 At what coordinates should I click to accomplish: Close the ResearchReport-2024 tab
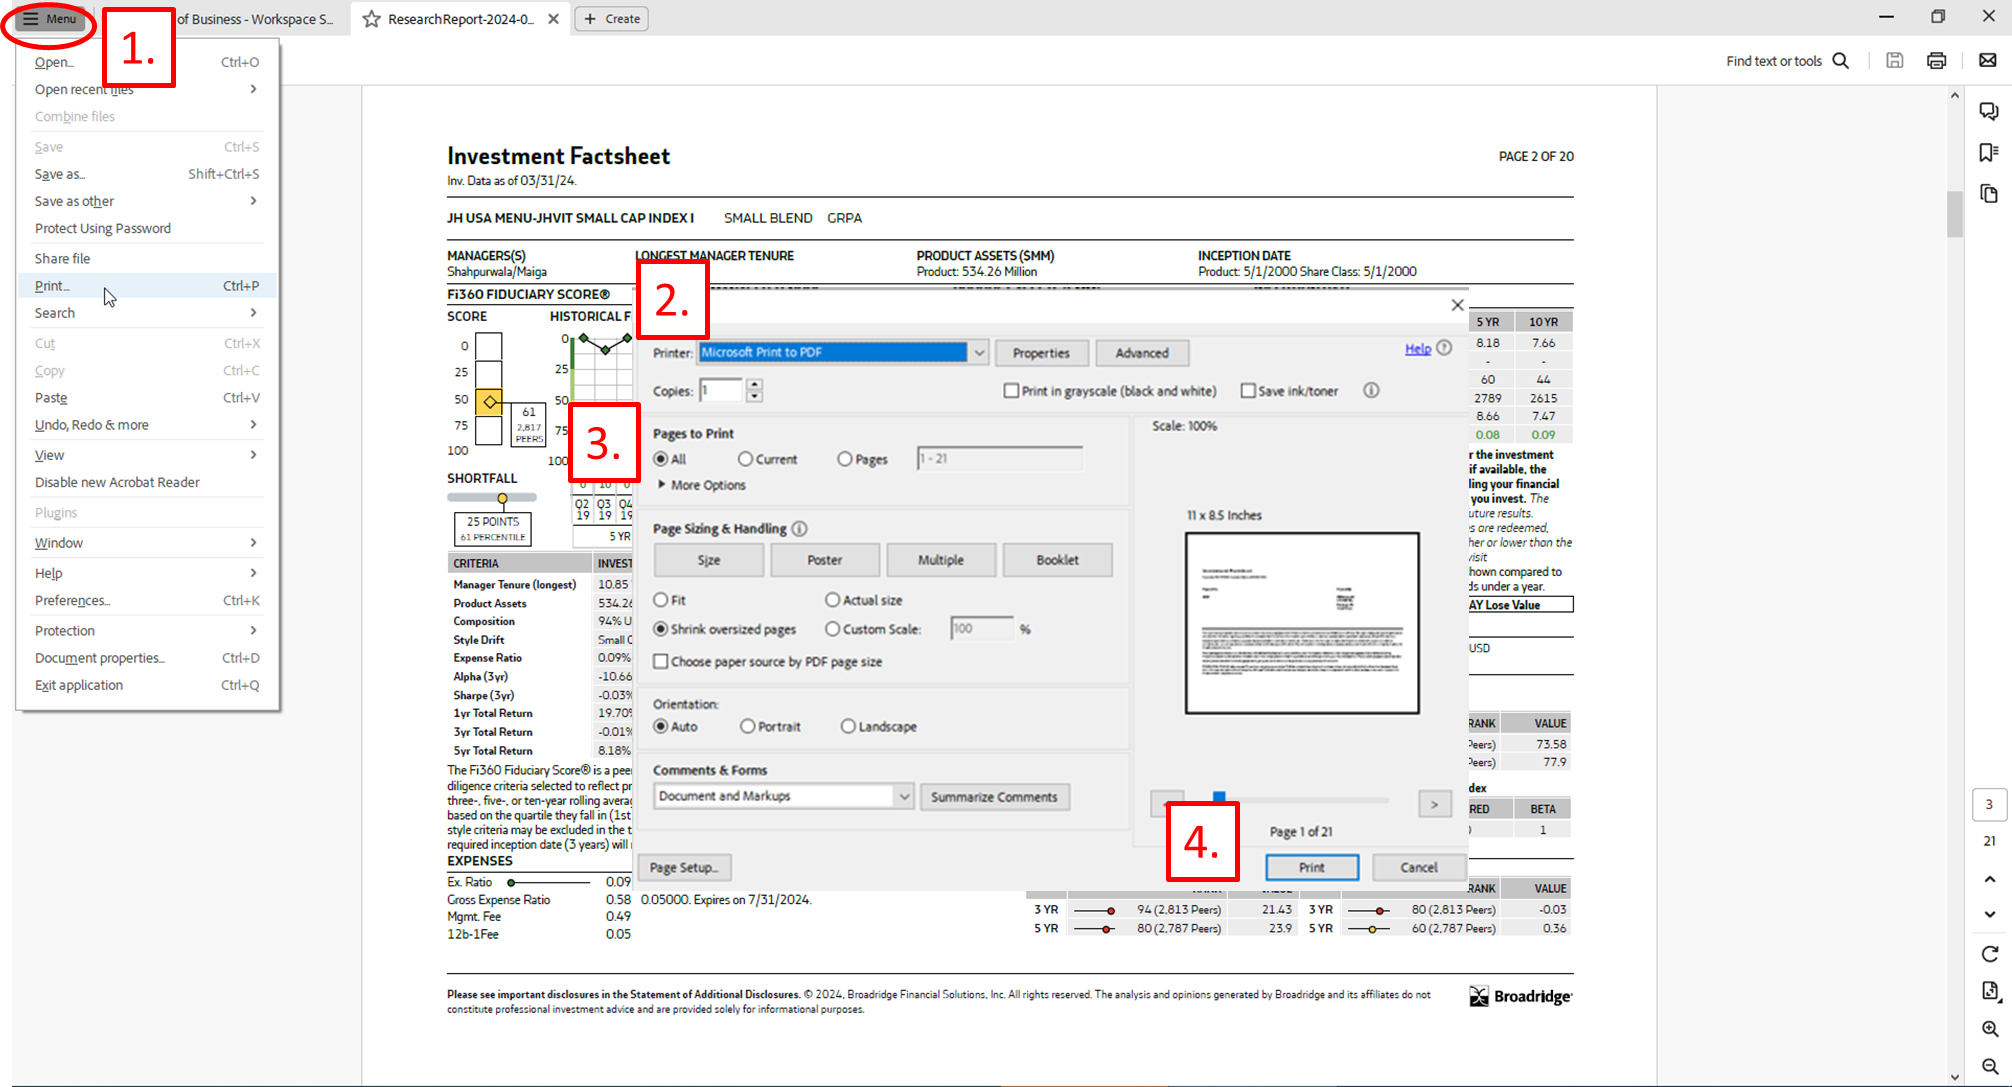click(x=553, y=19)
